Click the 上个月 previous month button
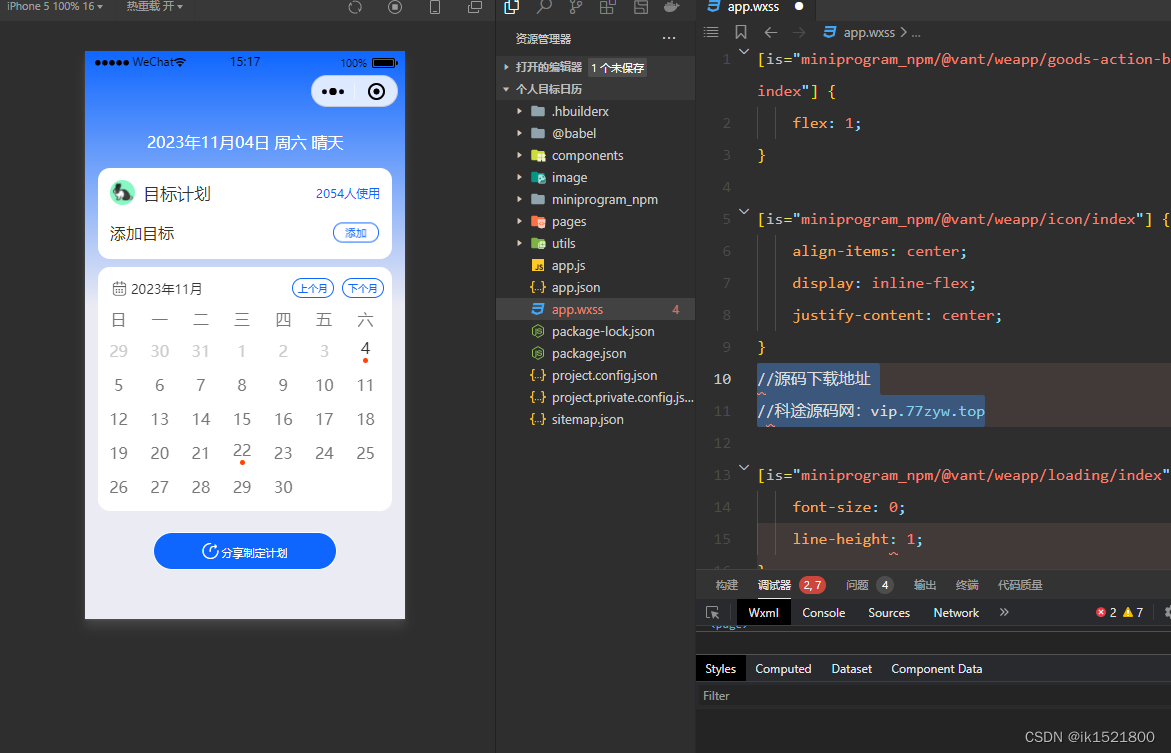This screenshot has height=753, width=1171. [312, 288]
